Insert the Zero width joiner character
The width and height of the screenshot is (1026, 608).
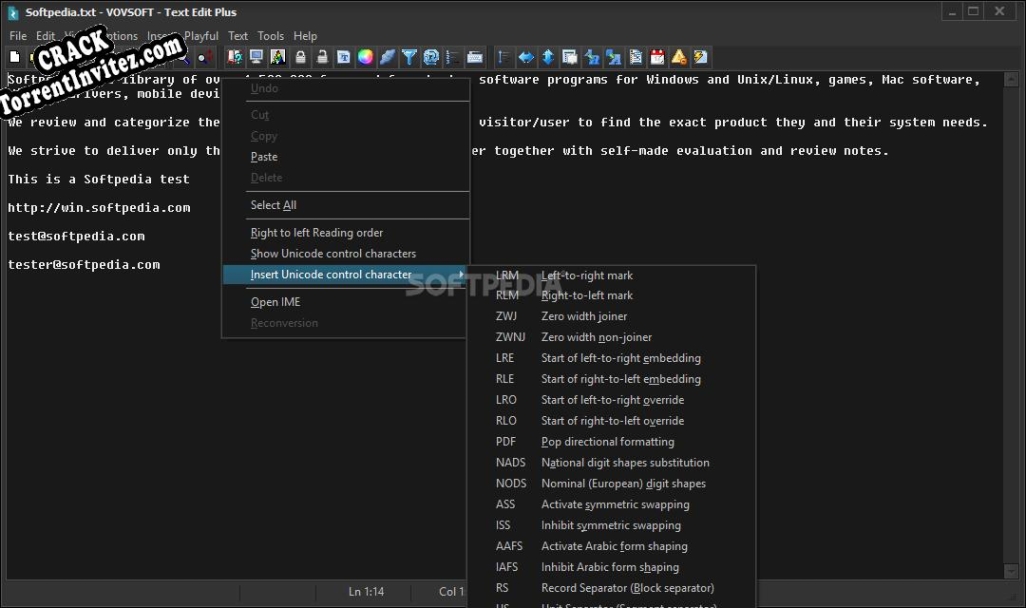point(584,316)
